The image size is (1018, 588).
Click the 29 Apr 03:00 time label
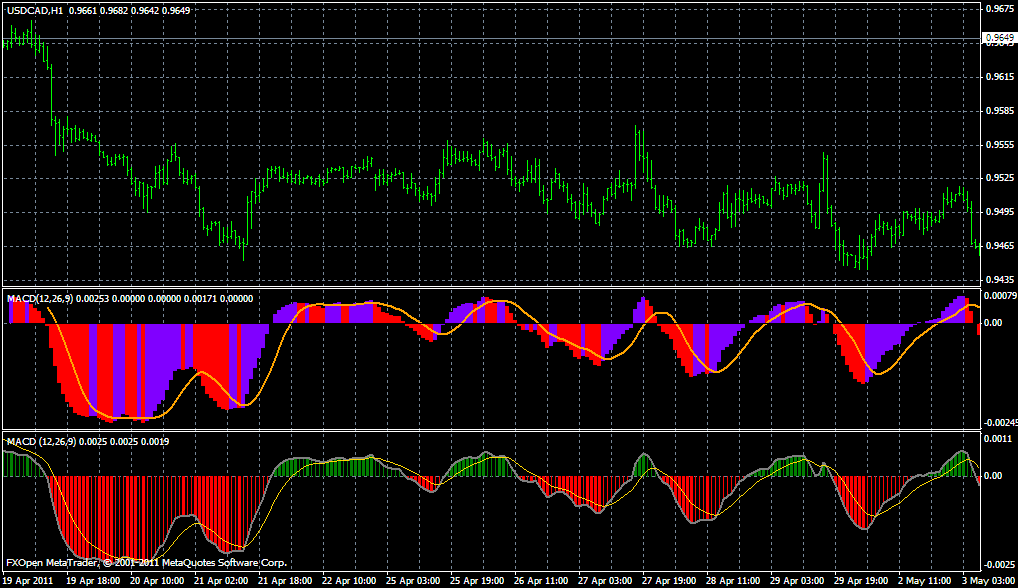(797, 580)
